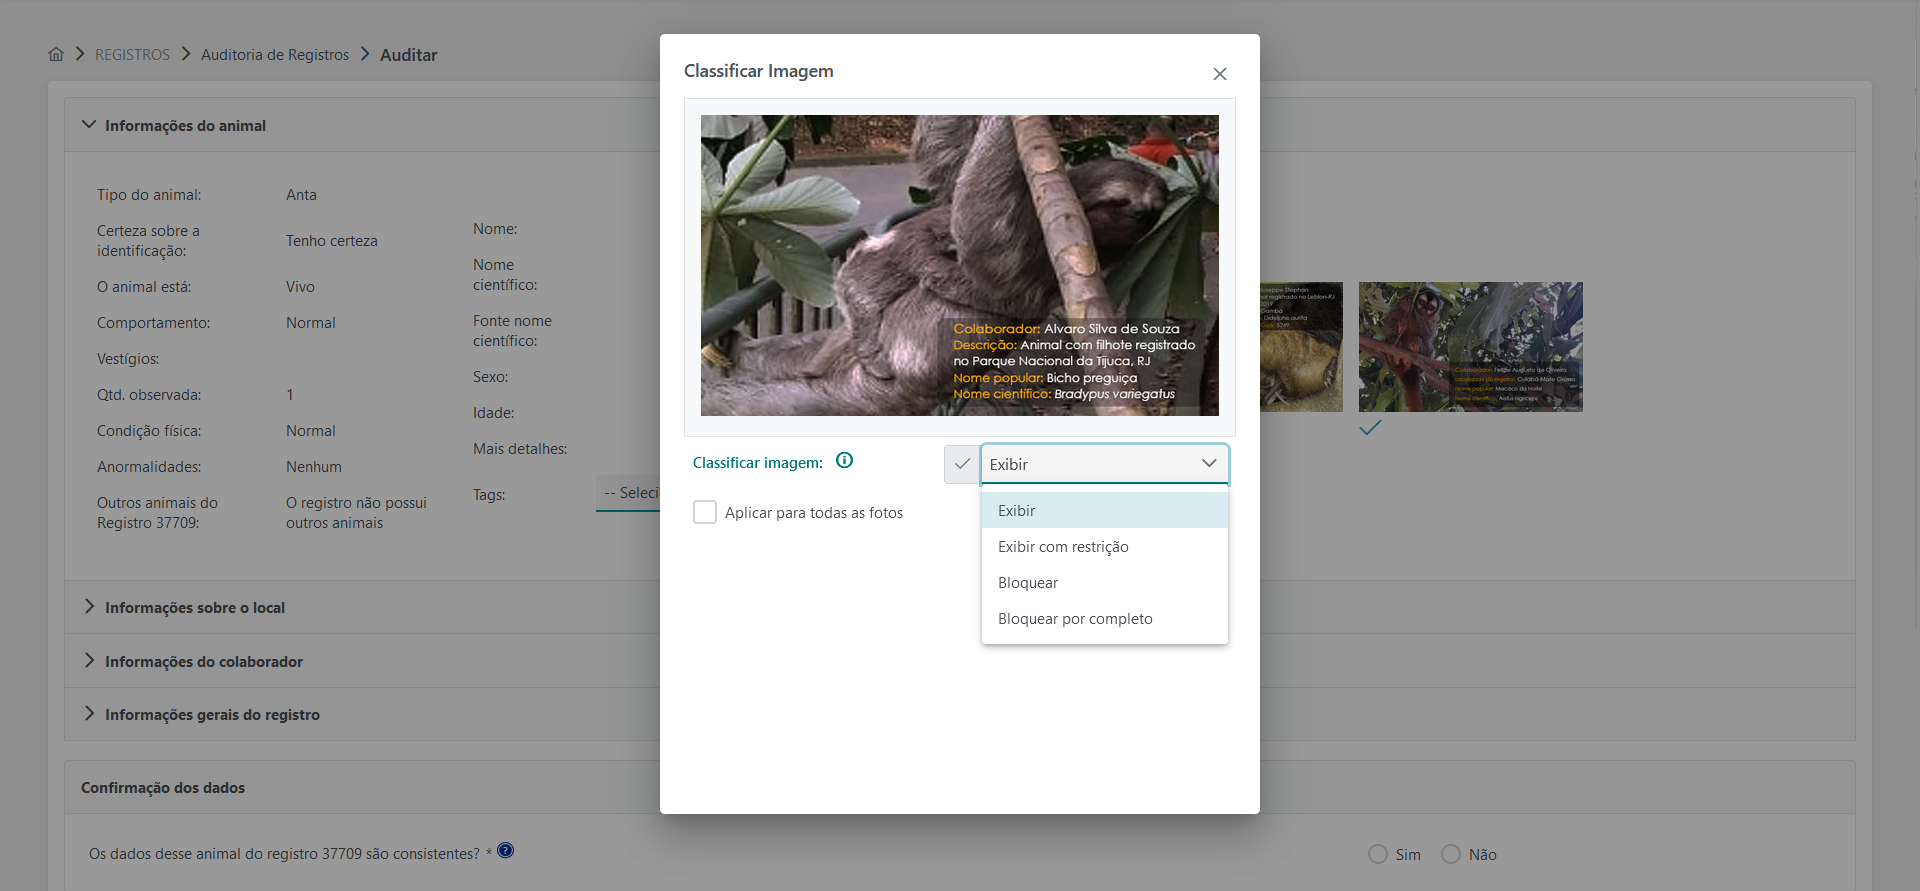Viewport: 1920px width, 891px height.
Task: Click the Nenhum anomalies value
Action: (314, 467)
